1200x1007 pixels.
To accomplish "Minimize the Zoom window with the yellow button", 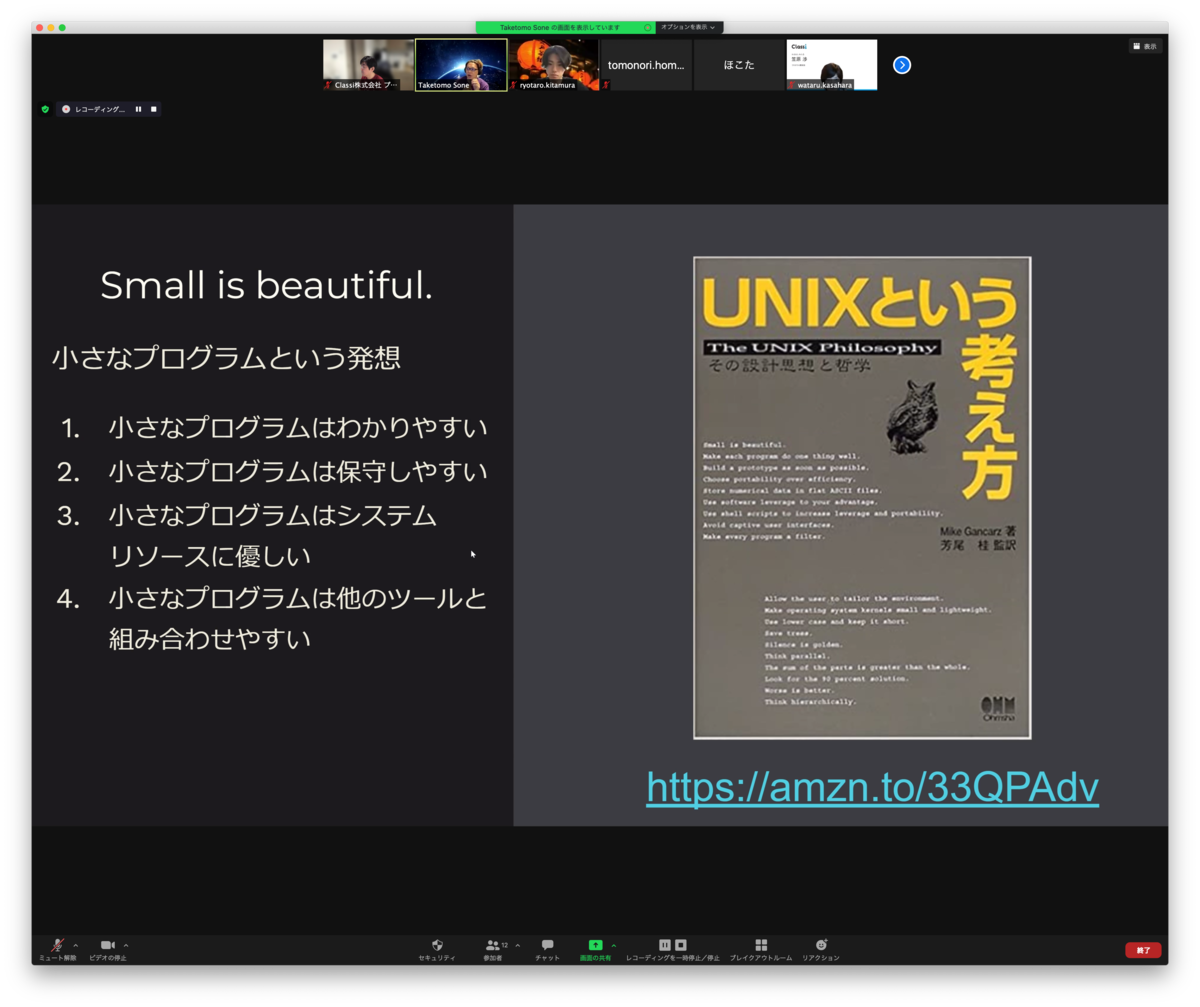I will point(51,27).
